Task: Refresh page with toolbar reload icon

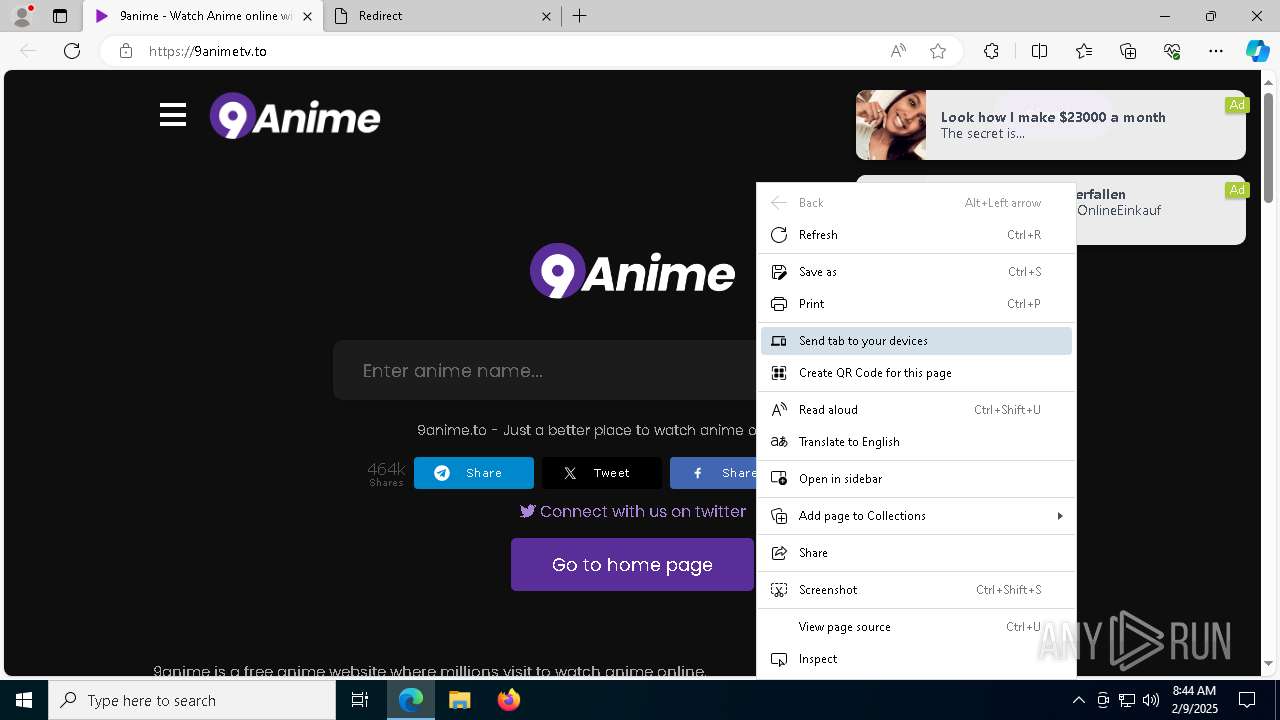Action: point(72,51)
